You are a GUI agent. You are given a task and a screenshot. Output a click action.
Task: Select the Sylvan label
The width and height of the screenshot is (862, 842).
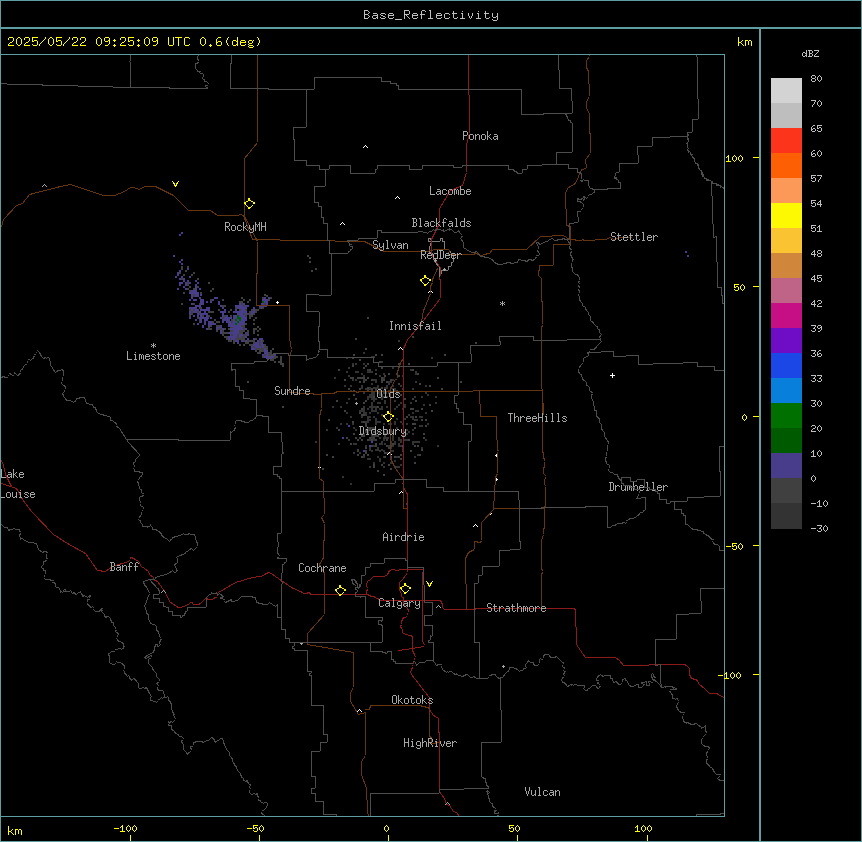tap(390, 245)
